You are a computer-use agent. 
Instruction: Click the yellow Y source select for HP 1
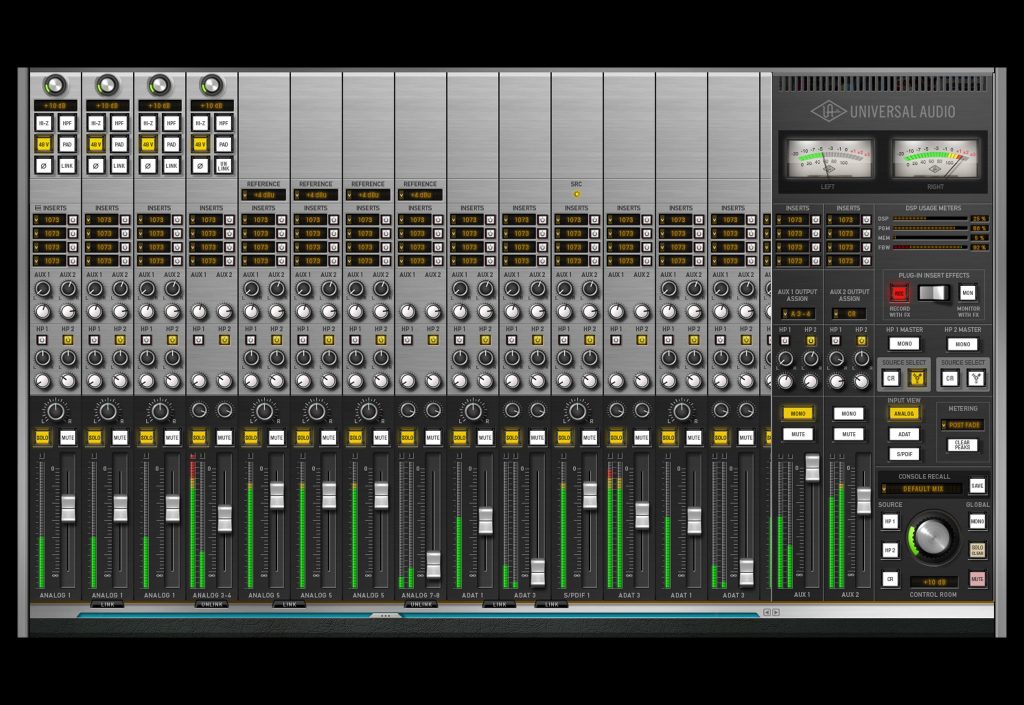tap(917, 377)
